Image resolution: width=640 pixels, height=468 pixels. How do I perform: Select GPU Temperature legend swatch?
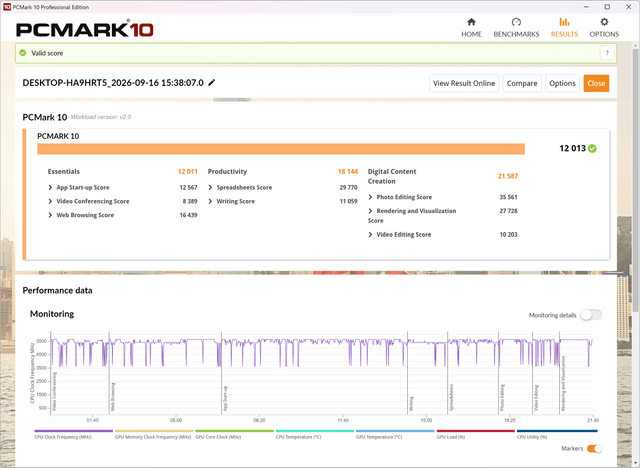tap(395, 431)
